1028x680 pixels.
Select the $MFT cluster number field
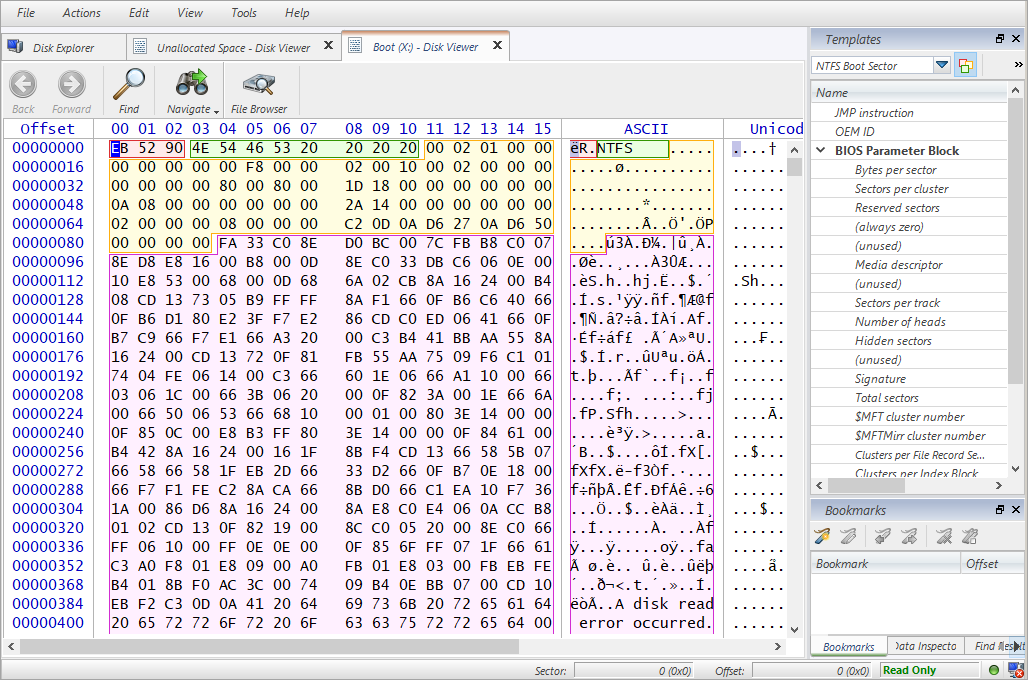(x=909, y=417)
